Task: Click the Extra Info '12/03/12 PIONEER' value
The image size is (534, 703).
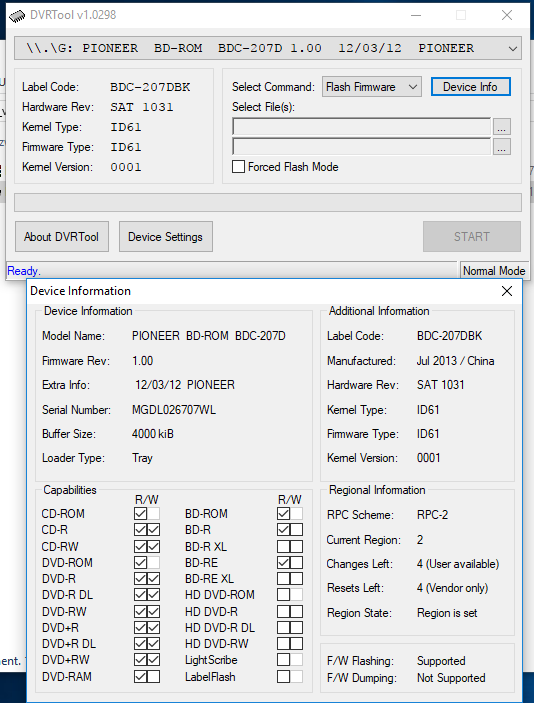Action: point(185,385)
